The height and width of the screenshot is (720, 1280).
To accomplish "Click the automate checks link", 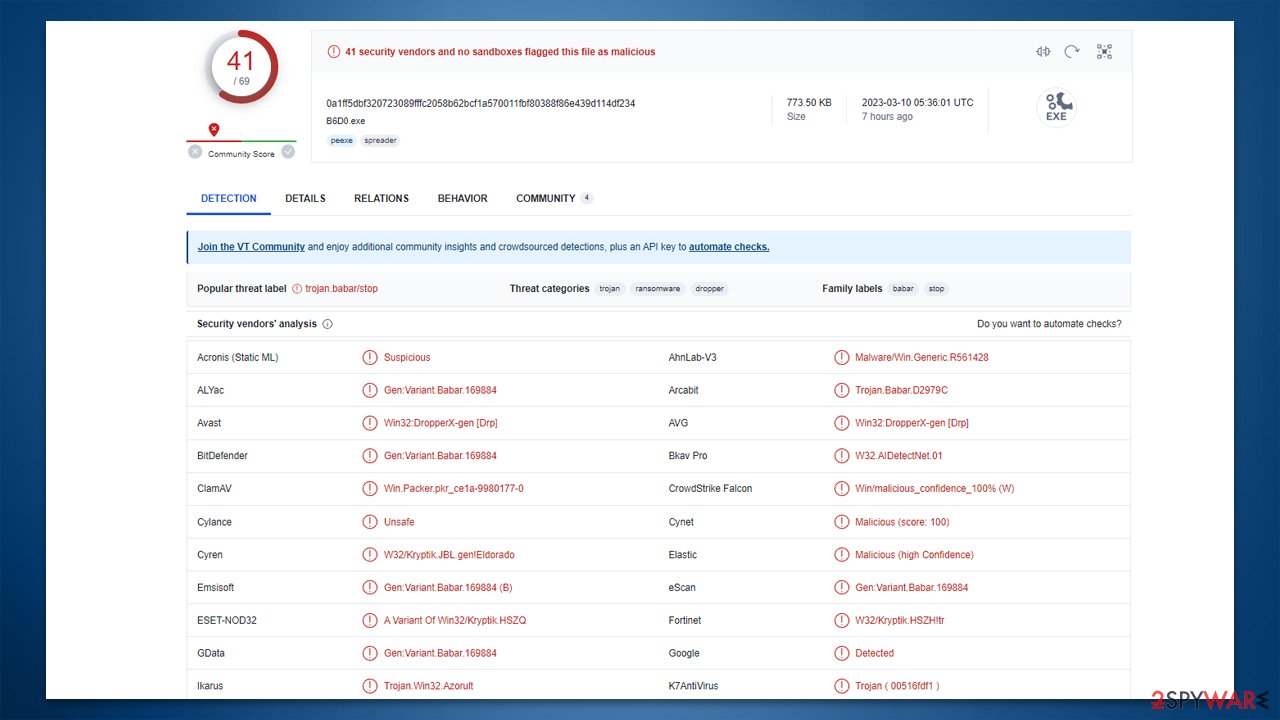I will pos(729,247).
